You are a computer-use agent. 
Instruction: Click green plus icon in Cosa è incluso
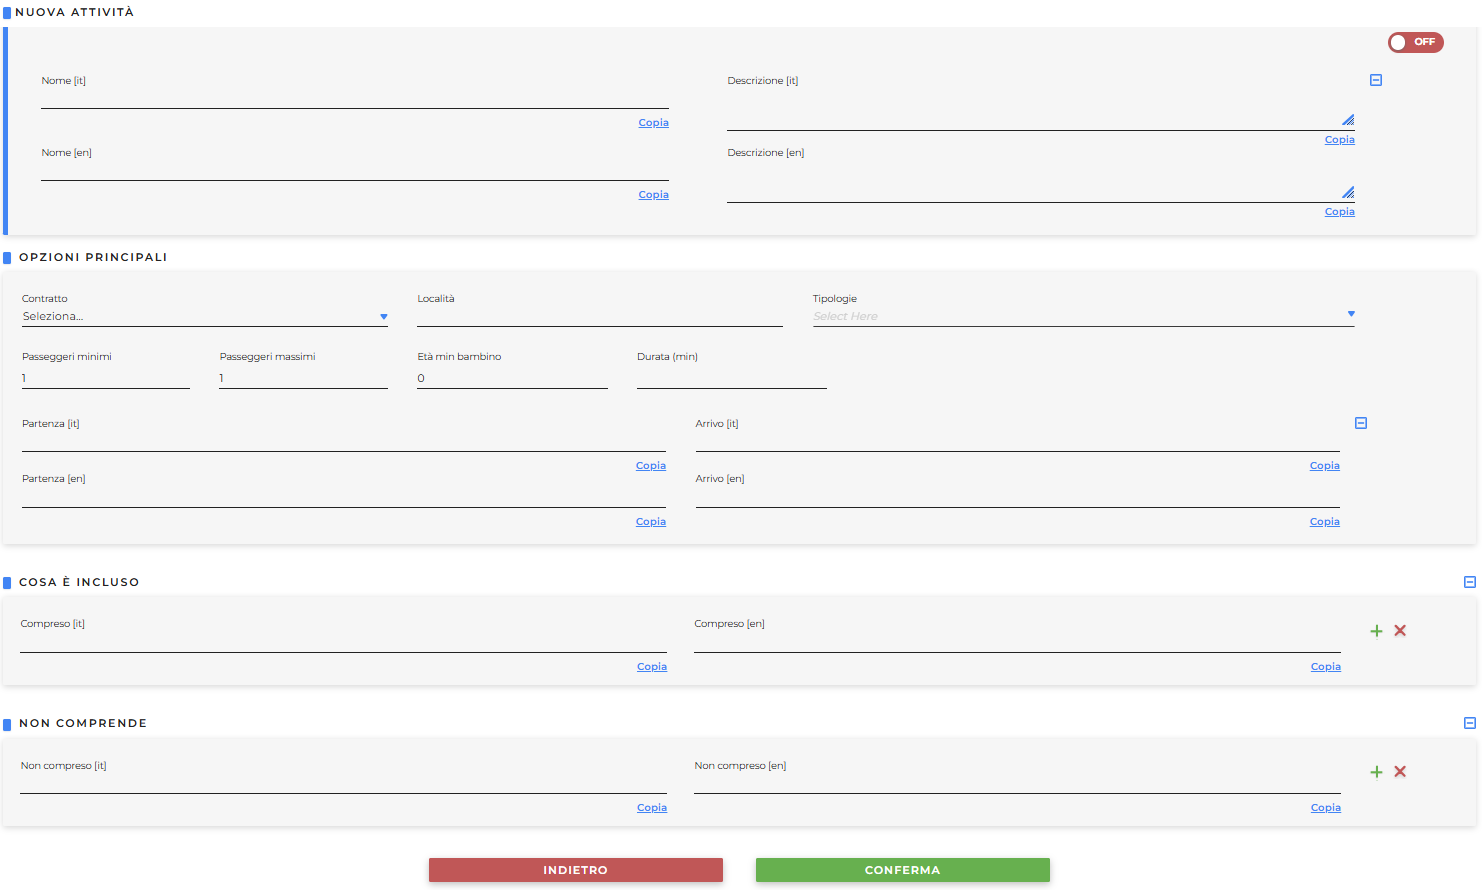coord(1376,631)
